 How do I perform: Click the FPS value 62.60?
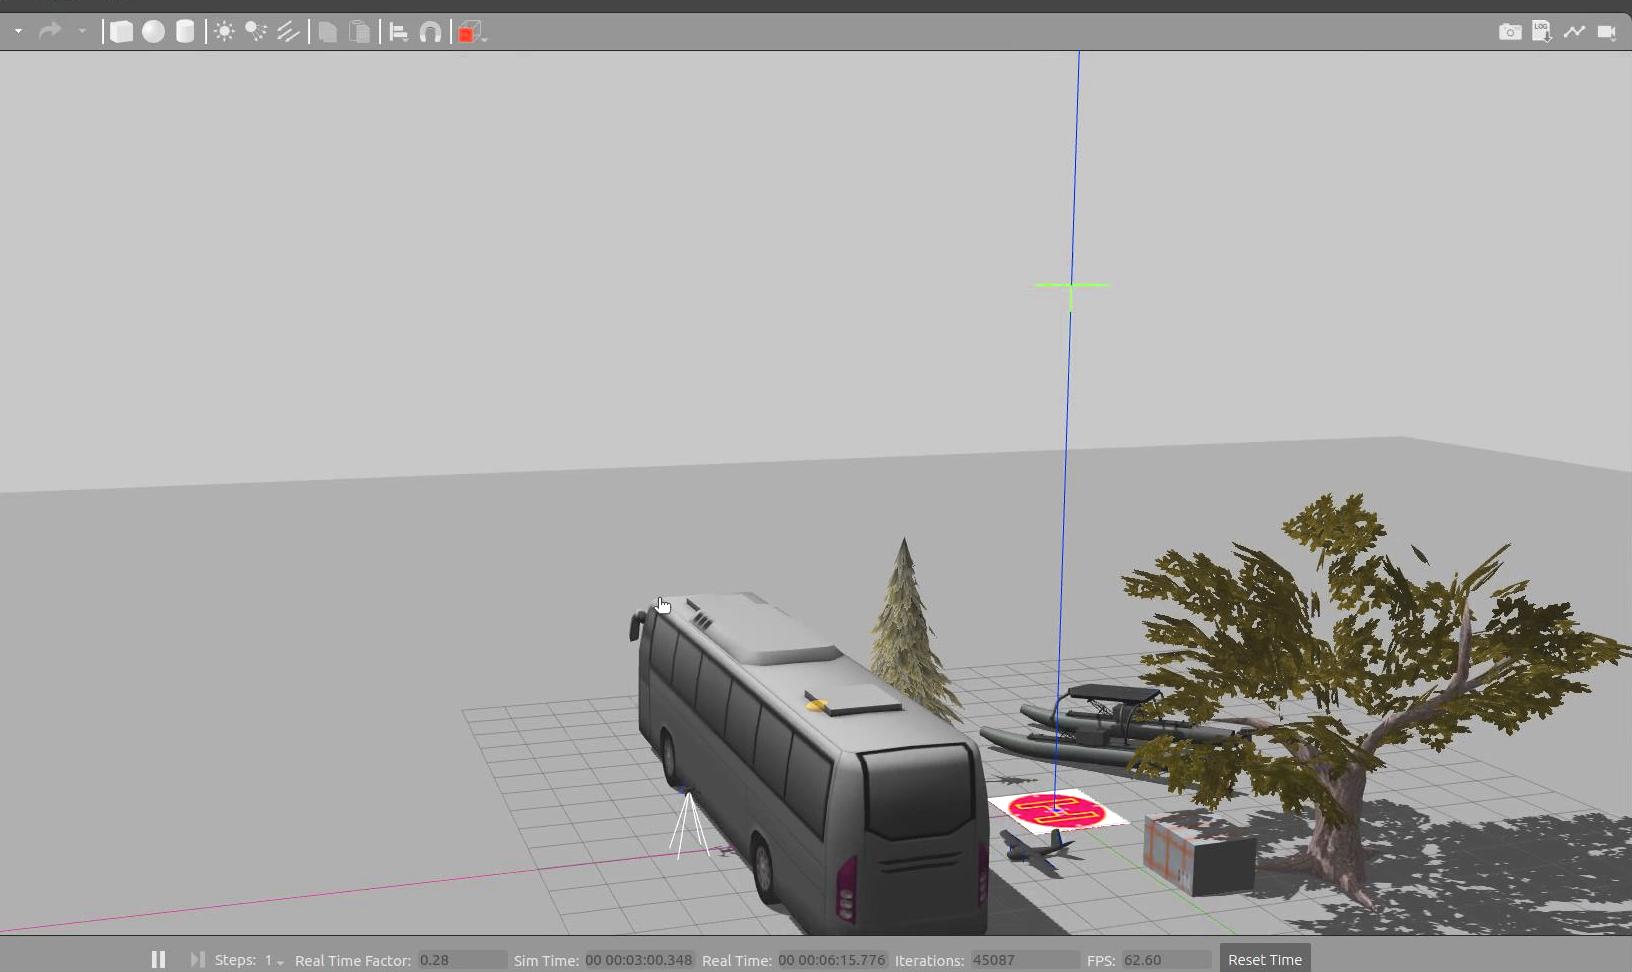point(1166,960)
